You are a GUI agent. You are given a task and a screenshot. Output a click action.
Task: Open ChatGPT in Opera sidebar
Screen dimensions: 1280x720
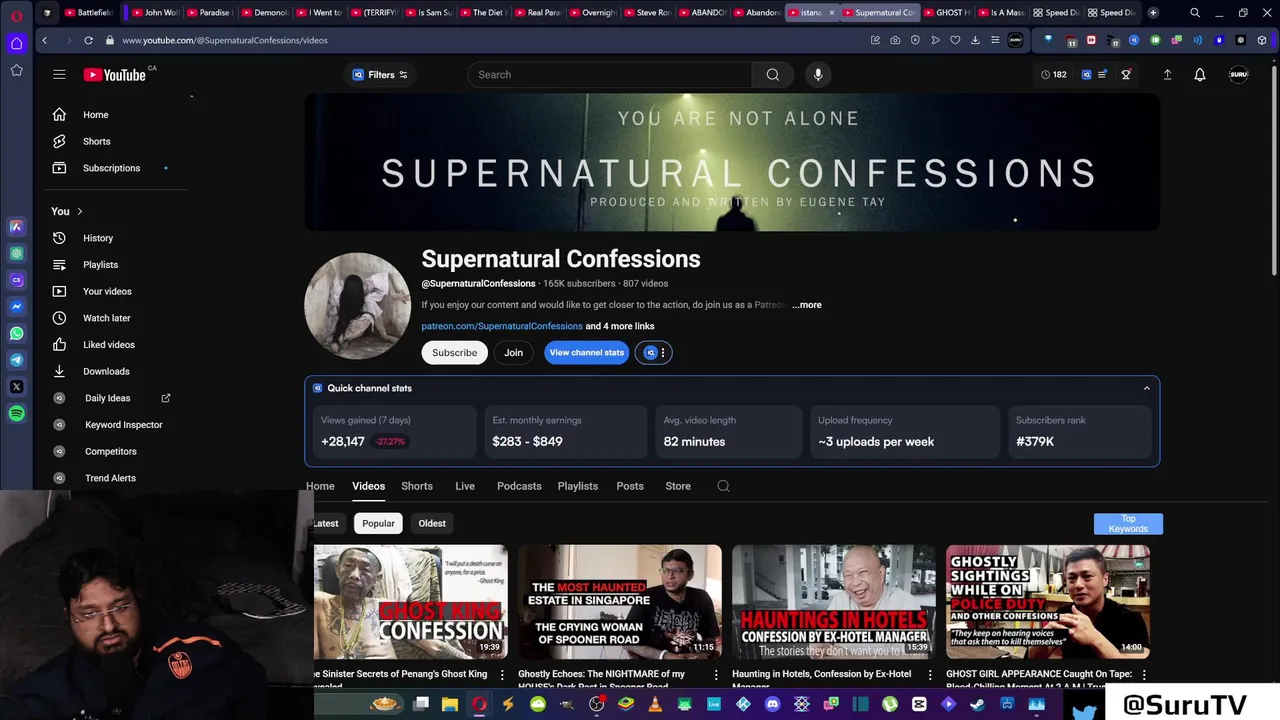tap(17, 253)
